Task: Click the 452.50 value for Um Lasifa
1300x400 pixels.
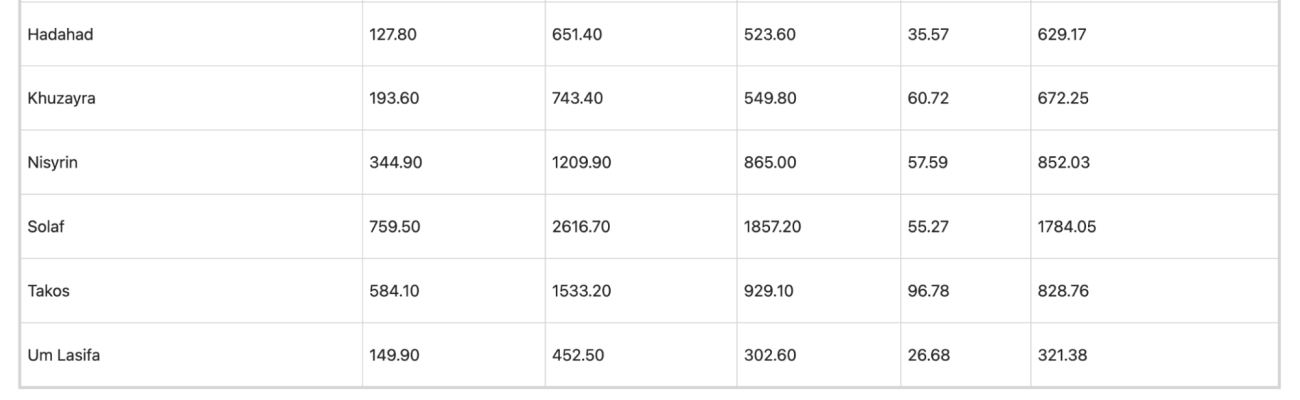Action: click(x=577, y=354)
